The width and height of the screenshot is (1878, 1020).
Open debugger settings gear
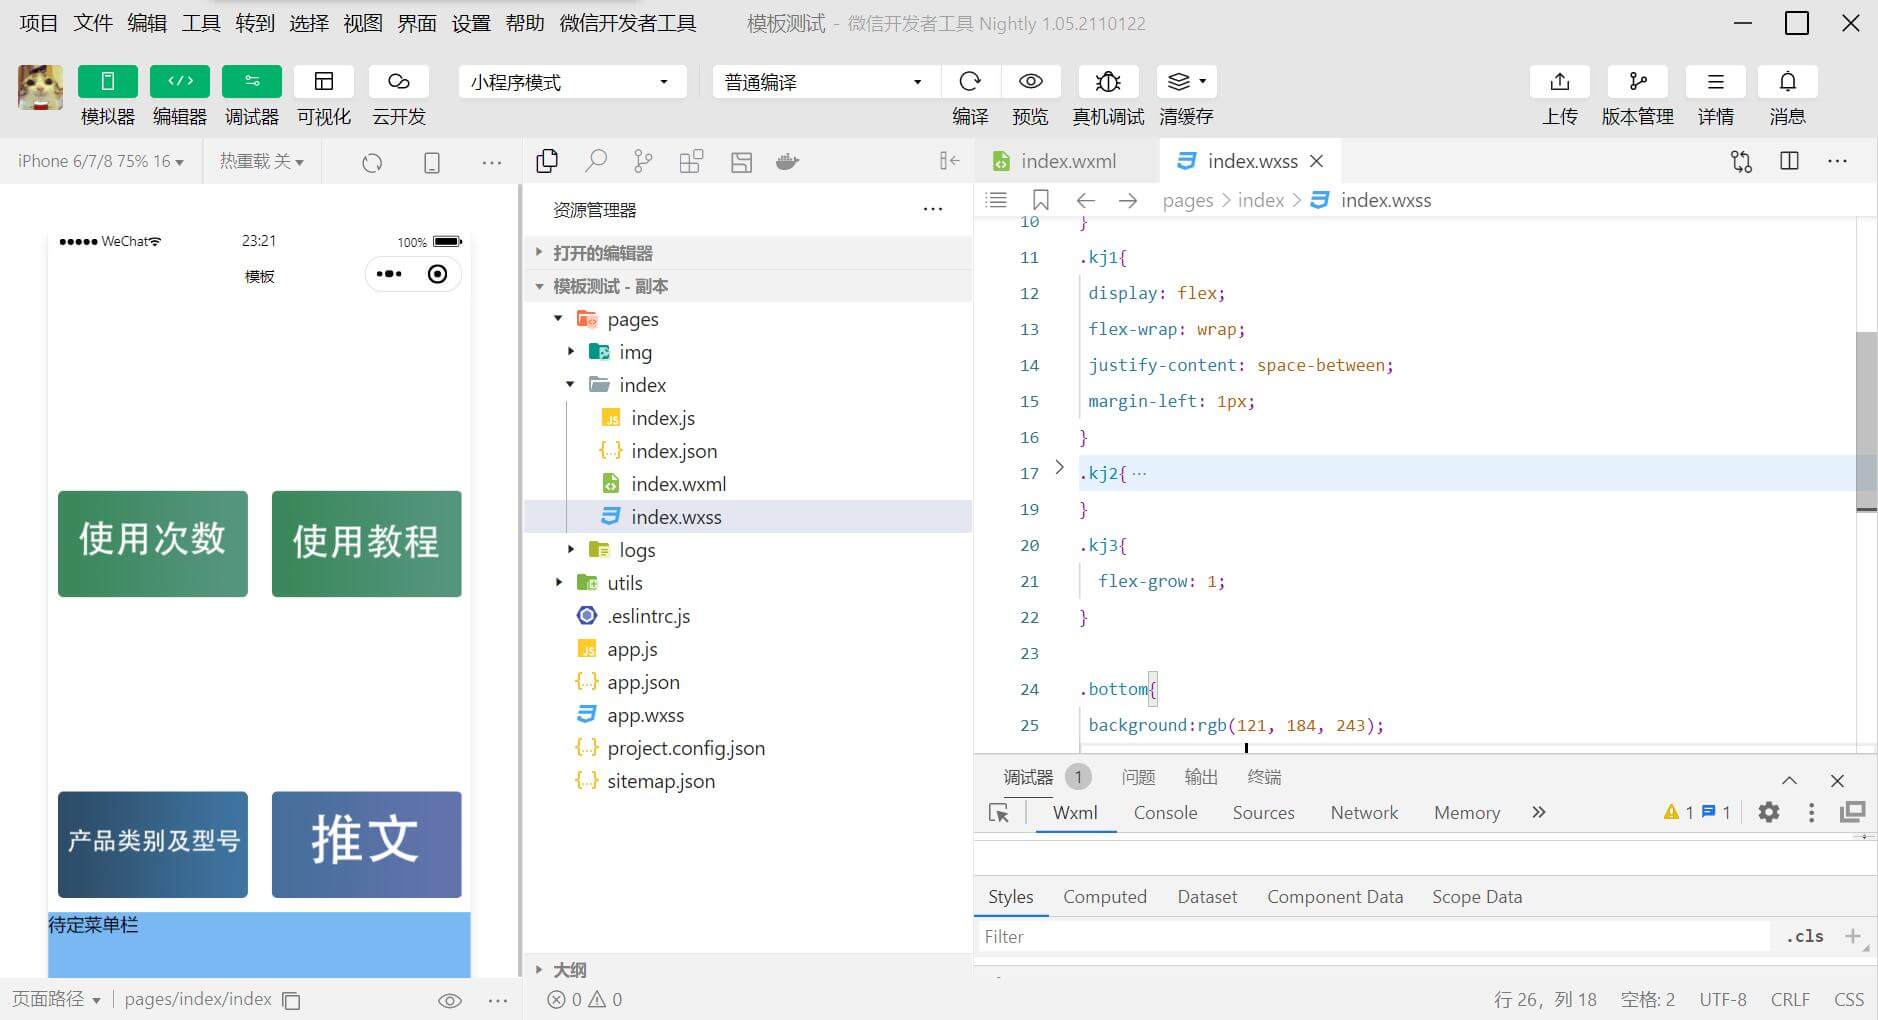click(1769, 812)
